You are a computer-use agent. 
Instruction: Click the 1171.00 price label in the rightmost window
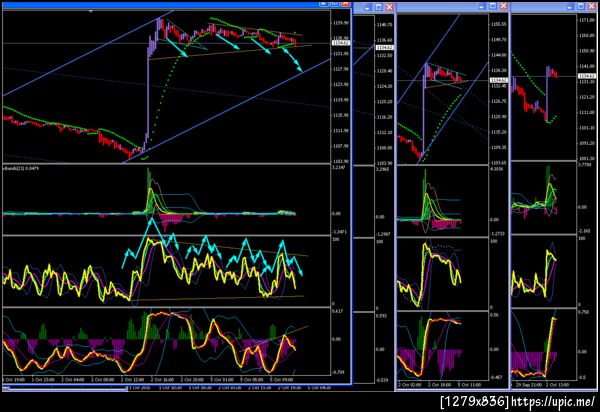coord(587,20)
